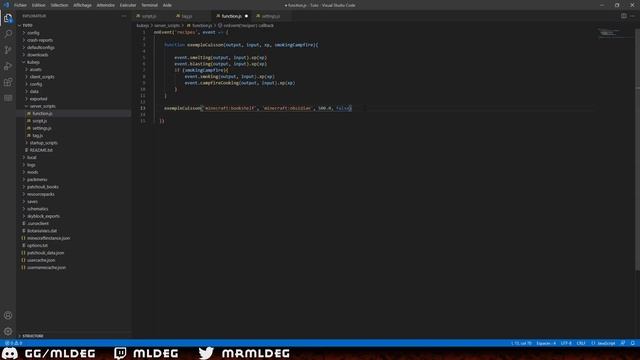Click the VS Code logo in title bar
Image resolution: width=640 pixels, height=360 pixels.
coord(6,5)
